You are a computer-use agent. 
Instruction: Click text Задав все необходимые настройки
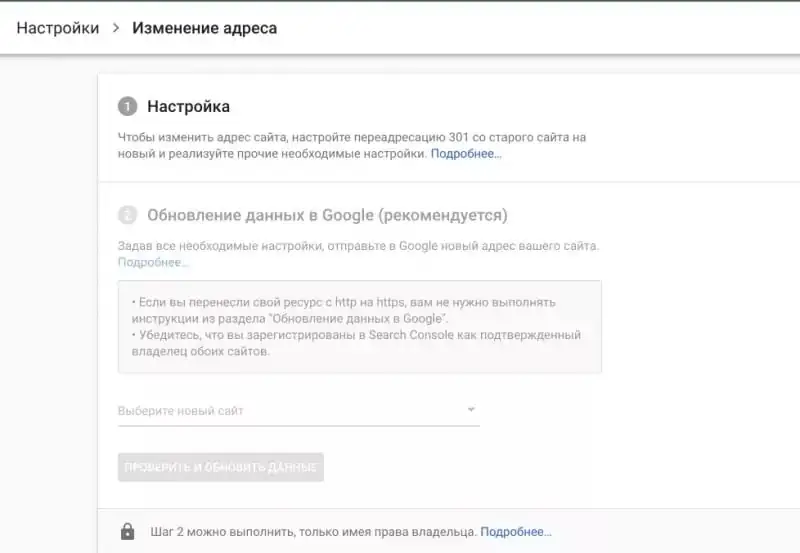[358, 246]
